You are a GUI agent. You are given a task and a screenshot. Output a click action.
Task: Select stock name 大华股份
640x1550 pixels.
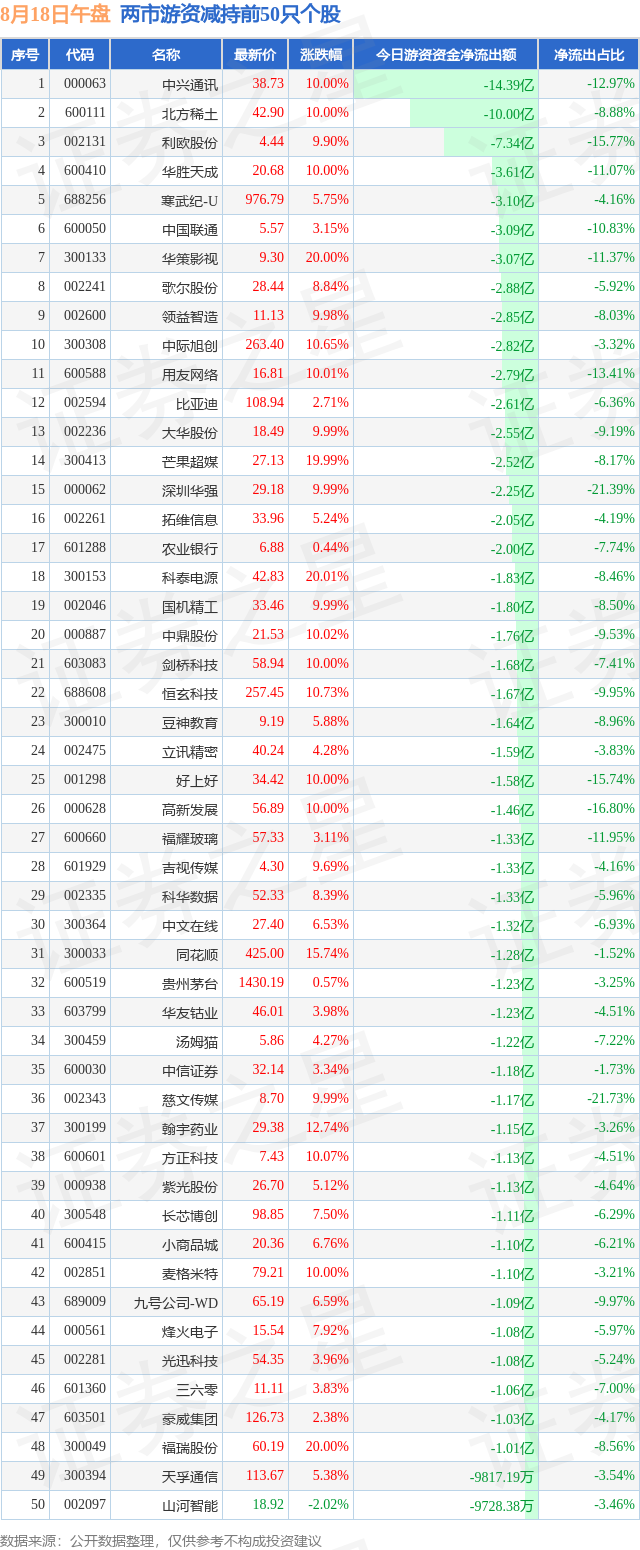click(x=190, y=432)
